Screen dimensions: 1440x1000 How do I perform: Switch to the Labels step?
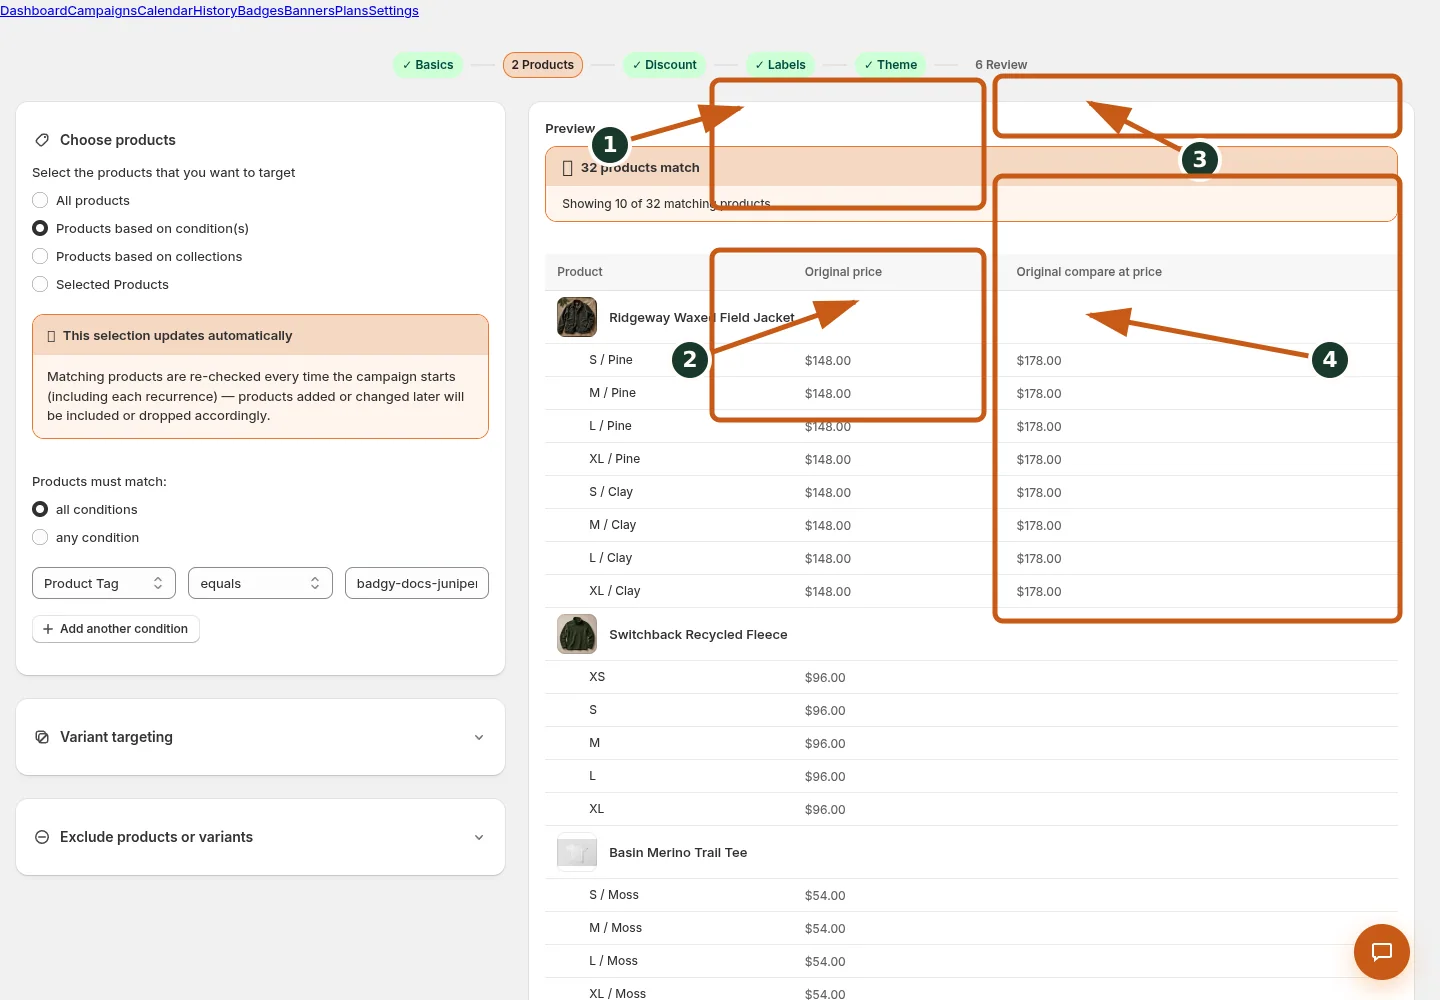coord(780,65)
